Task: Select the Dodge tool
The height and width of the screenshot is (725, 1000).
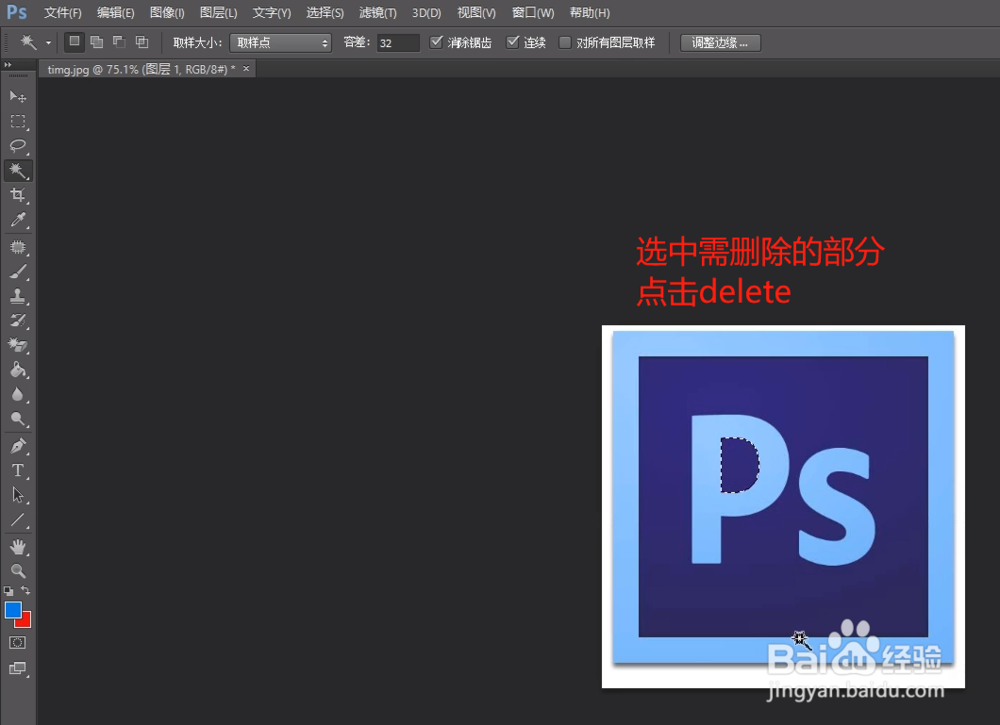Action: 17,419
